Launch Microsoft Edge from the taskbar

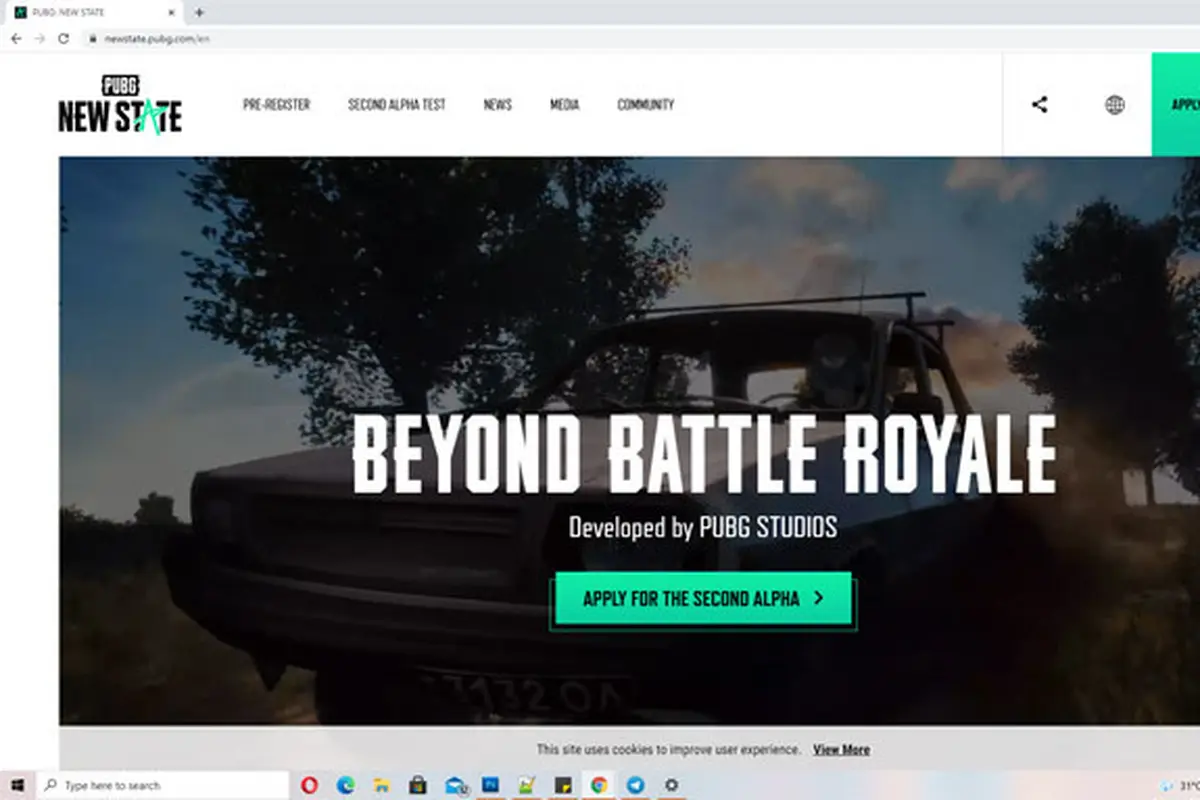(x=346, y=785)
